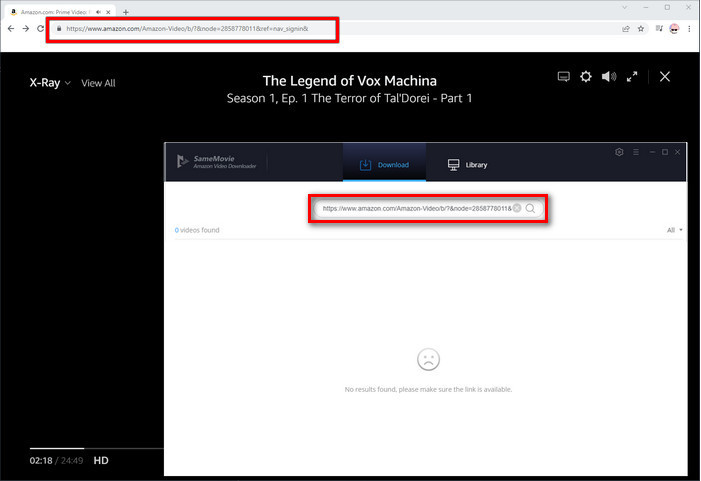
Task: Search with the magnifier icon in SameMovie
Action: 530,208
